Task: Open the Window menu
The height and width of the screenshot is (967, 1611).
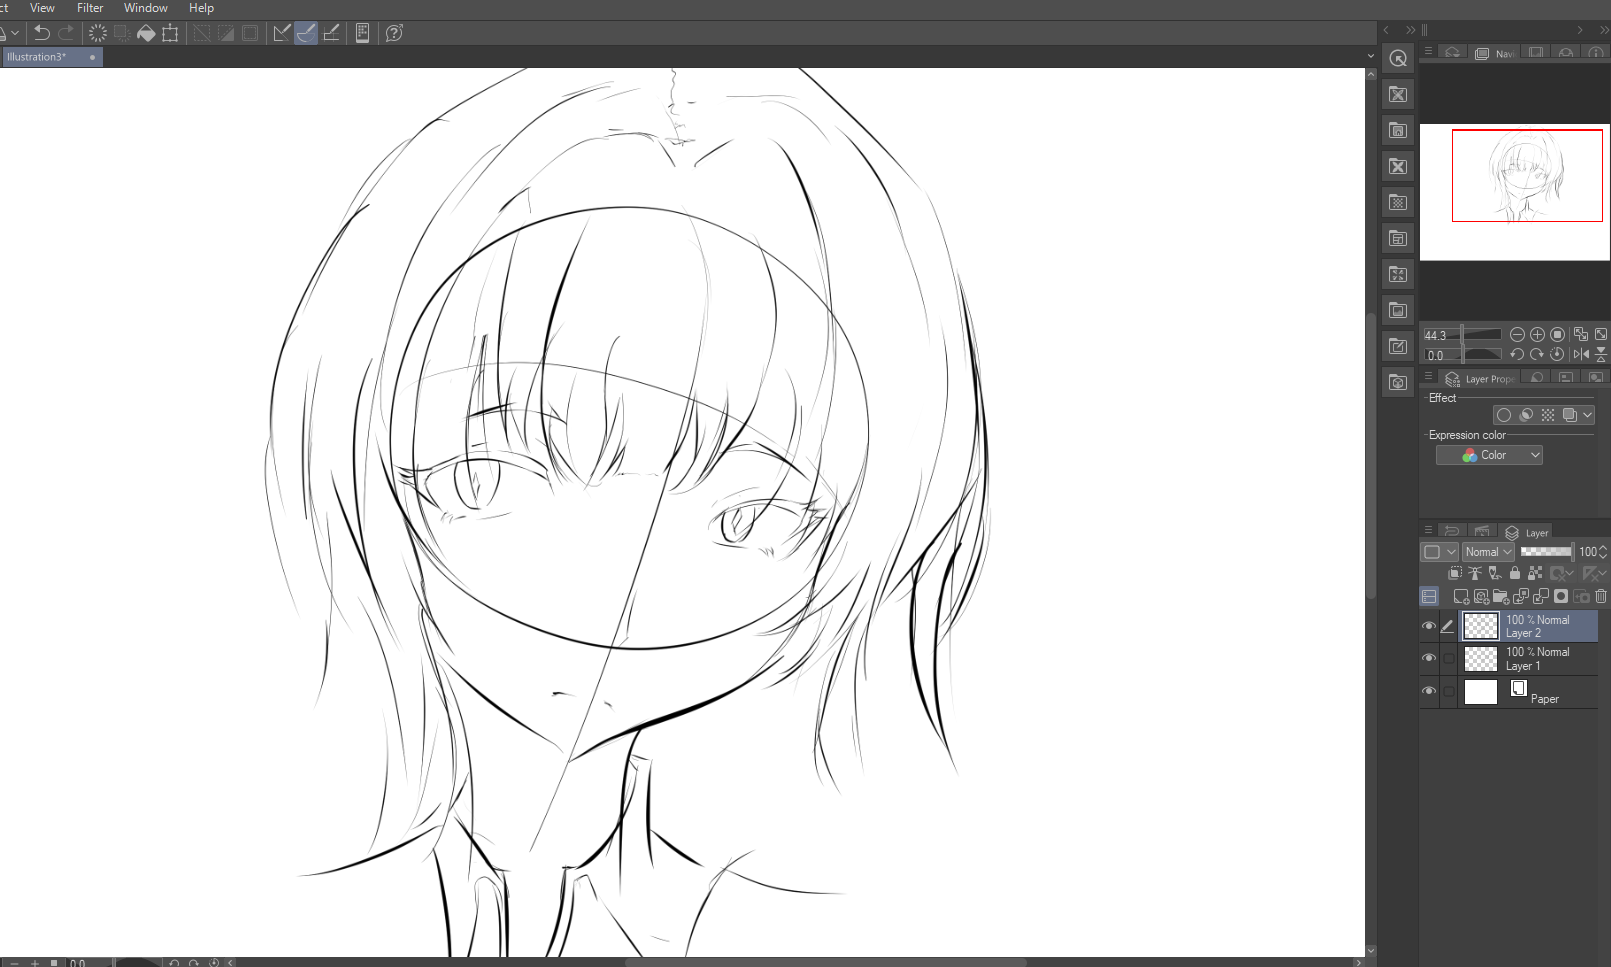Action: coord(145,8)
